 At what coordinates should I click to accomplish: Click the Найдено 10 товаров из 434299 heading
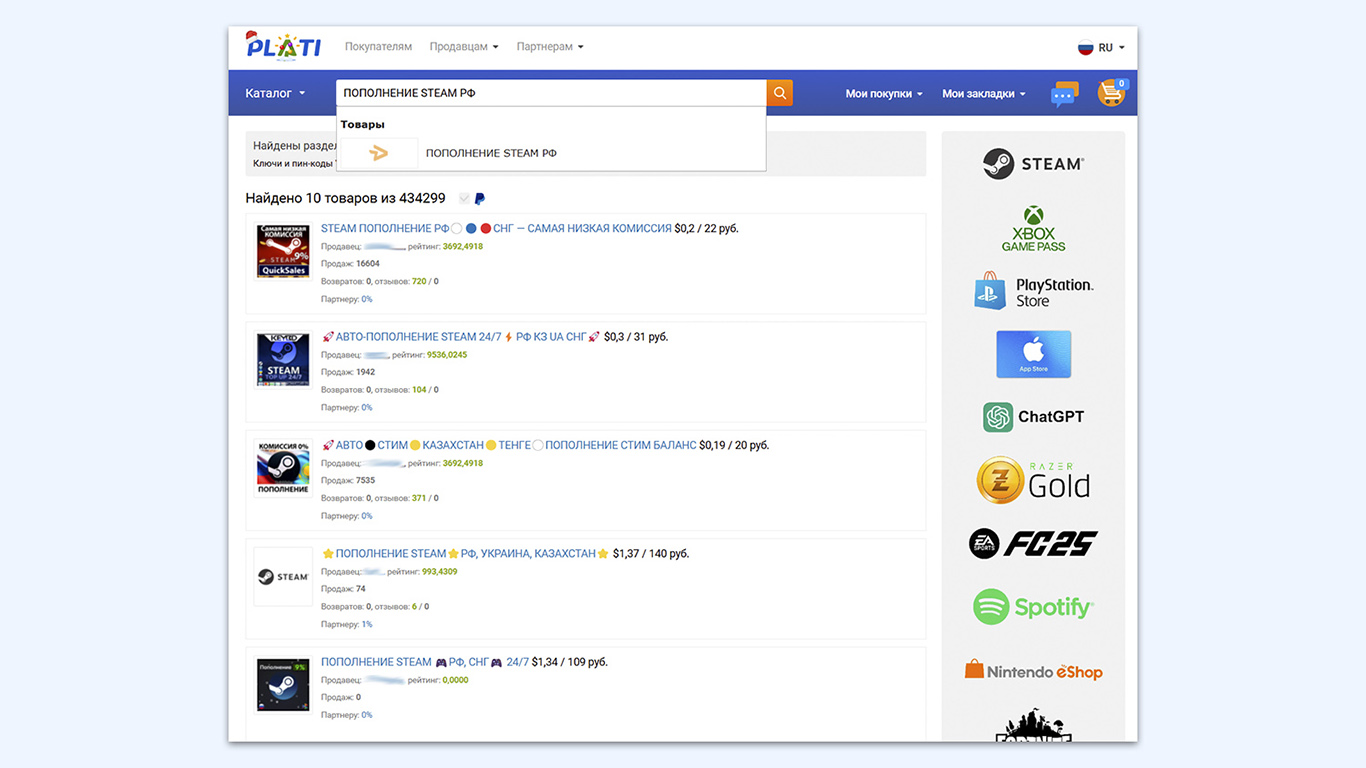[x=345, y=199]
